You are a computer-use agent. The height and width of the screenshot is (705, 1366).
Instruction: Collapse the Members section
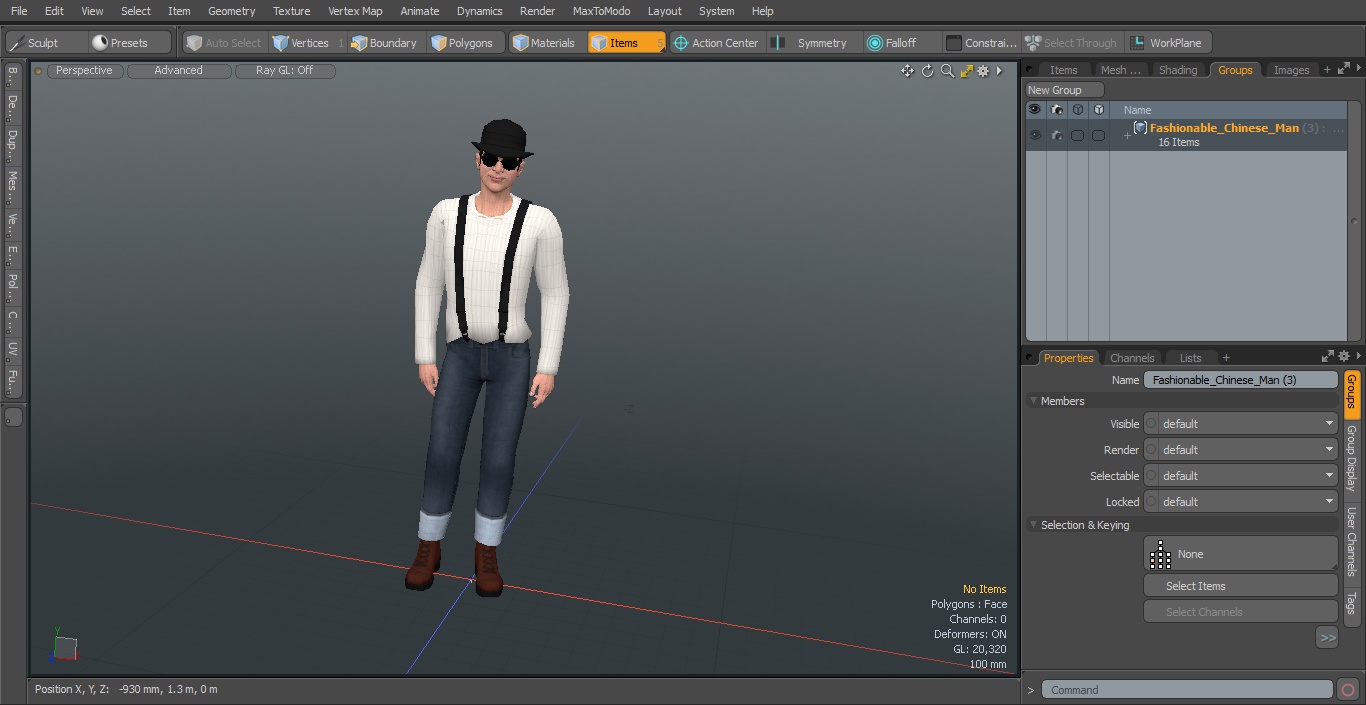click(x=1033, y=401)
